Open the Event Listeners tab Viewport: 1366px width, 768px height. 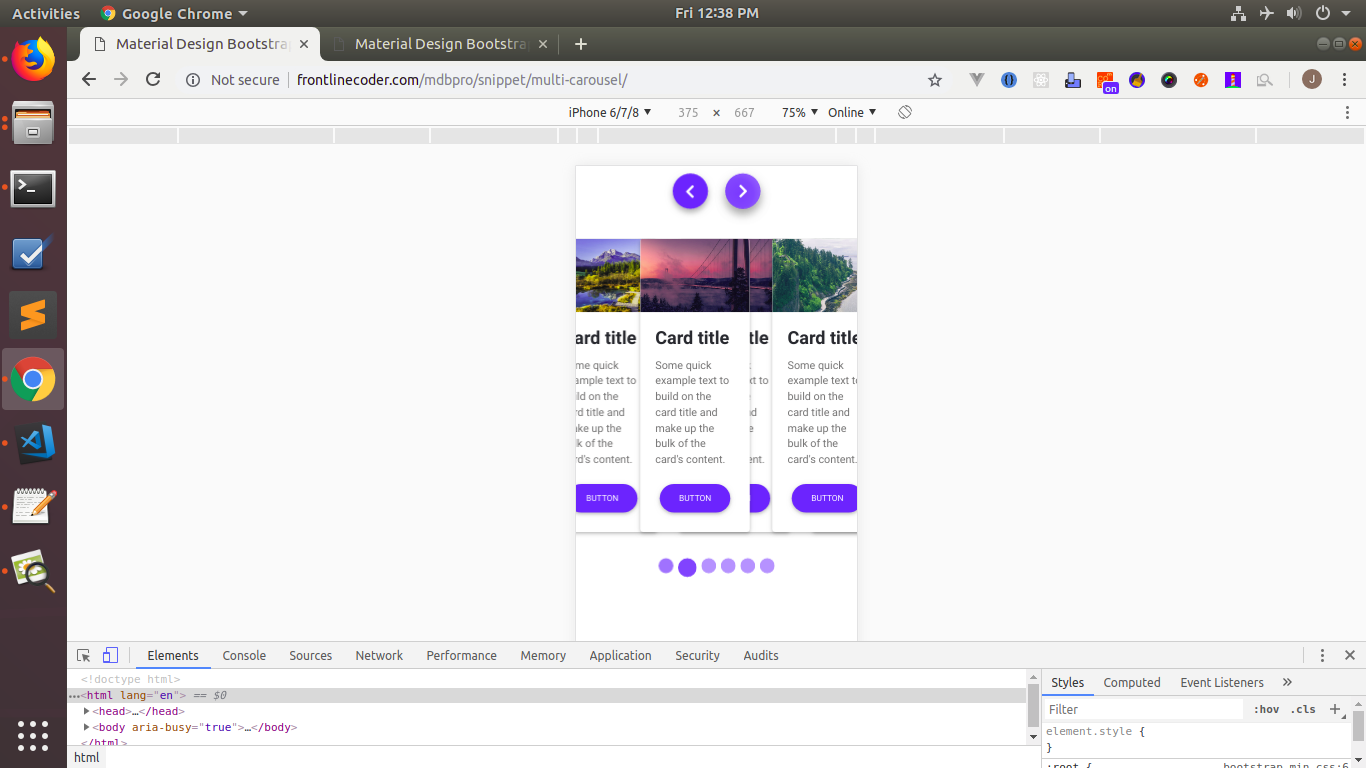(1222, 682)
